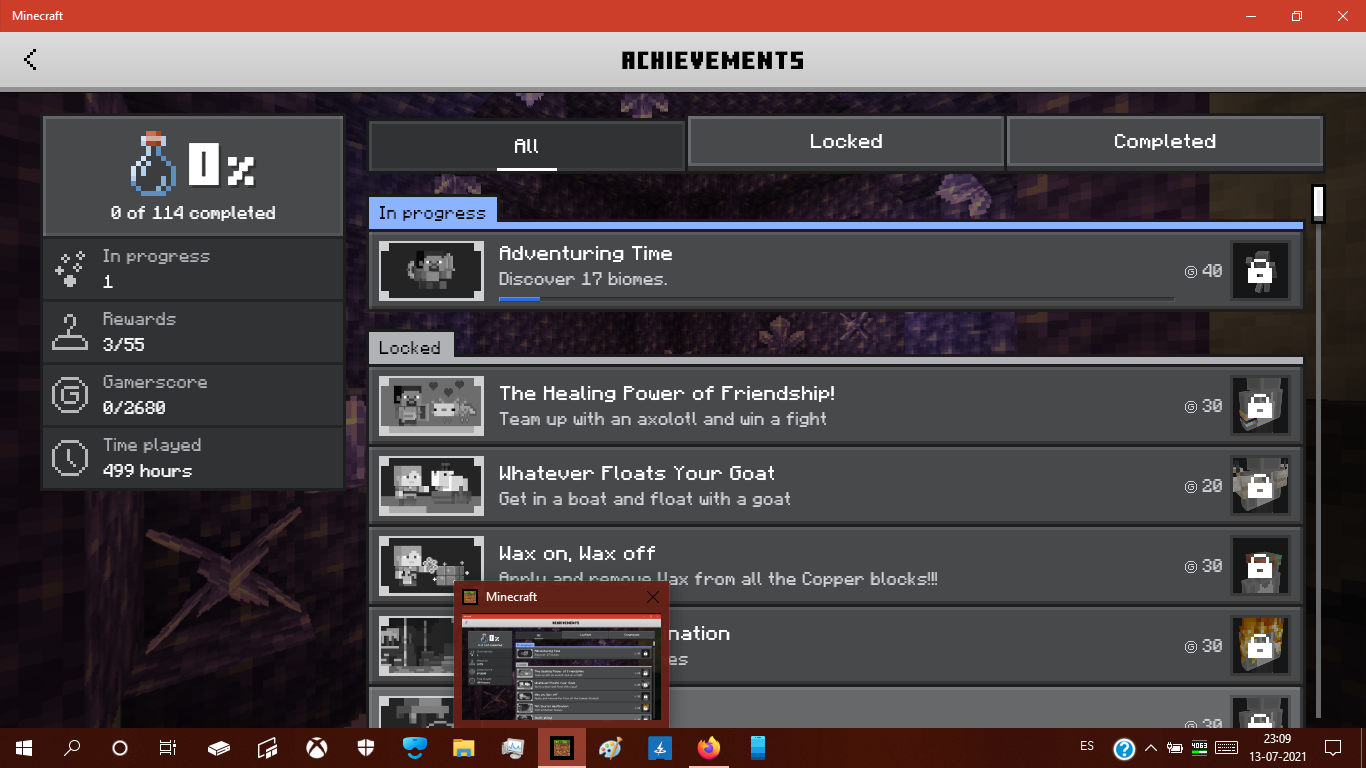Switch to the Locked tab
The width and height of the screenshot is (1366, 768).
point(846,141)
